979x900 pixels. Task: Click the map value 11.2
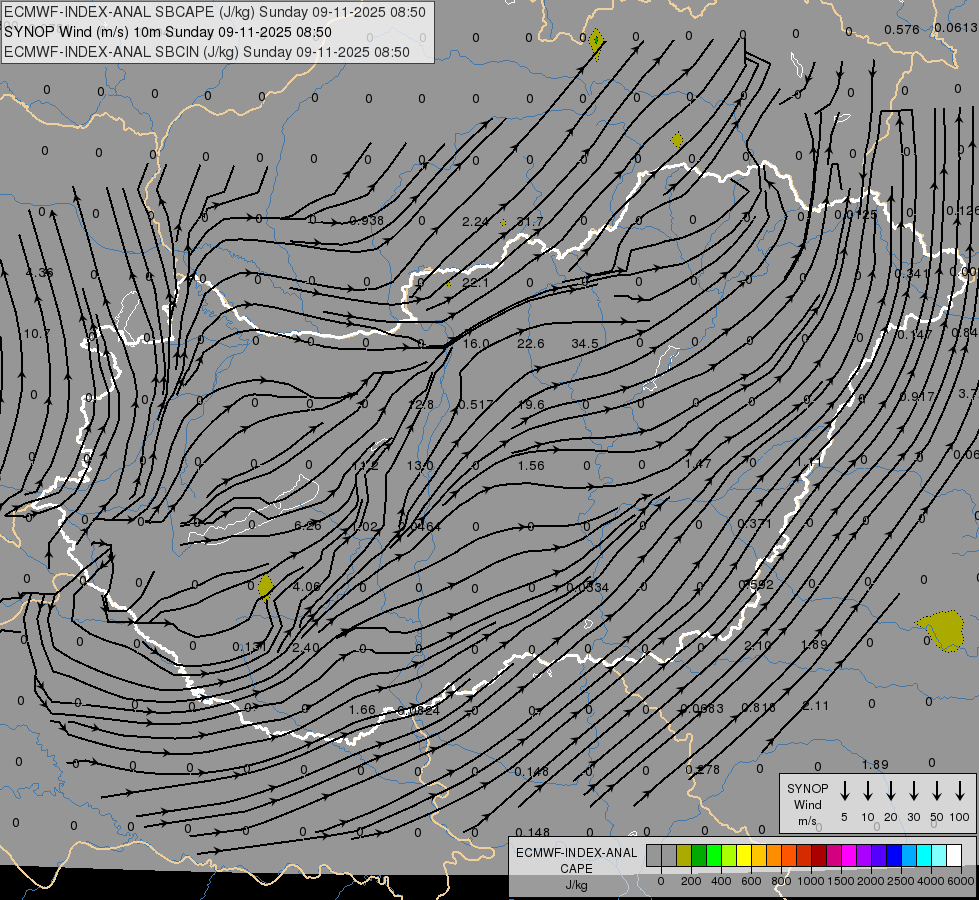365,466
